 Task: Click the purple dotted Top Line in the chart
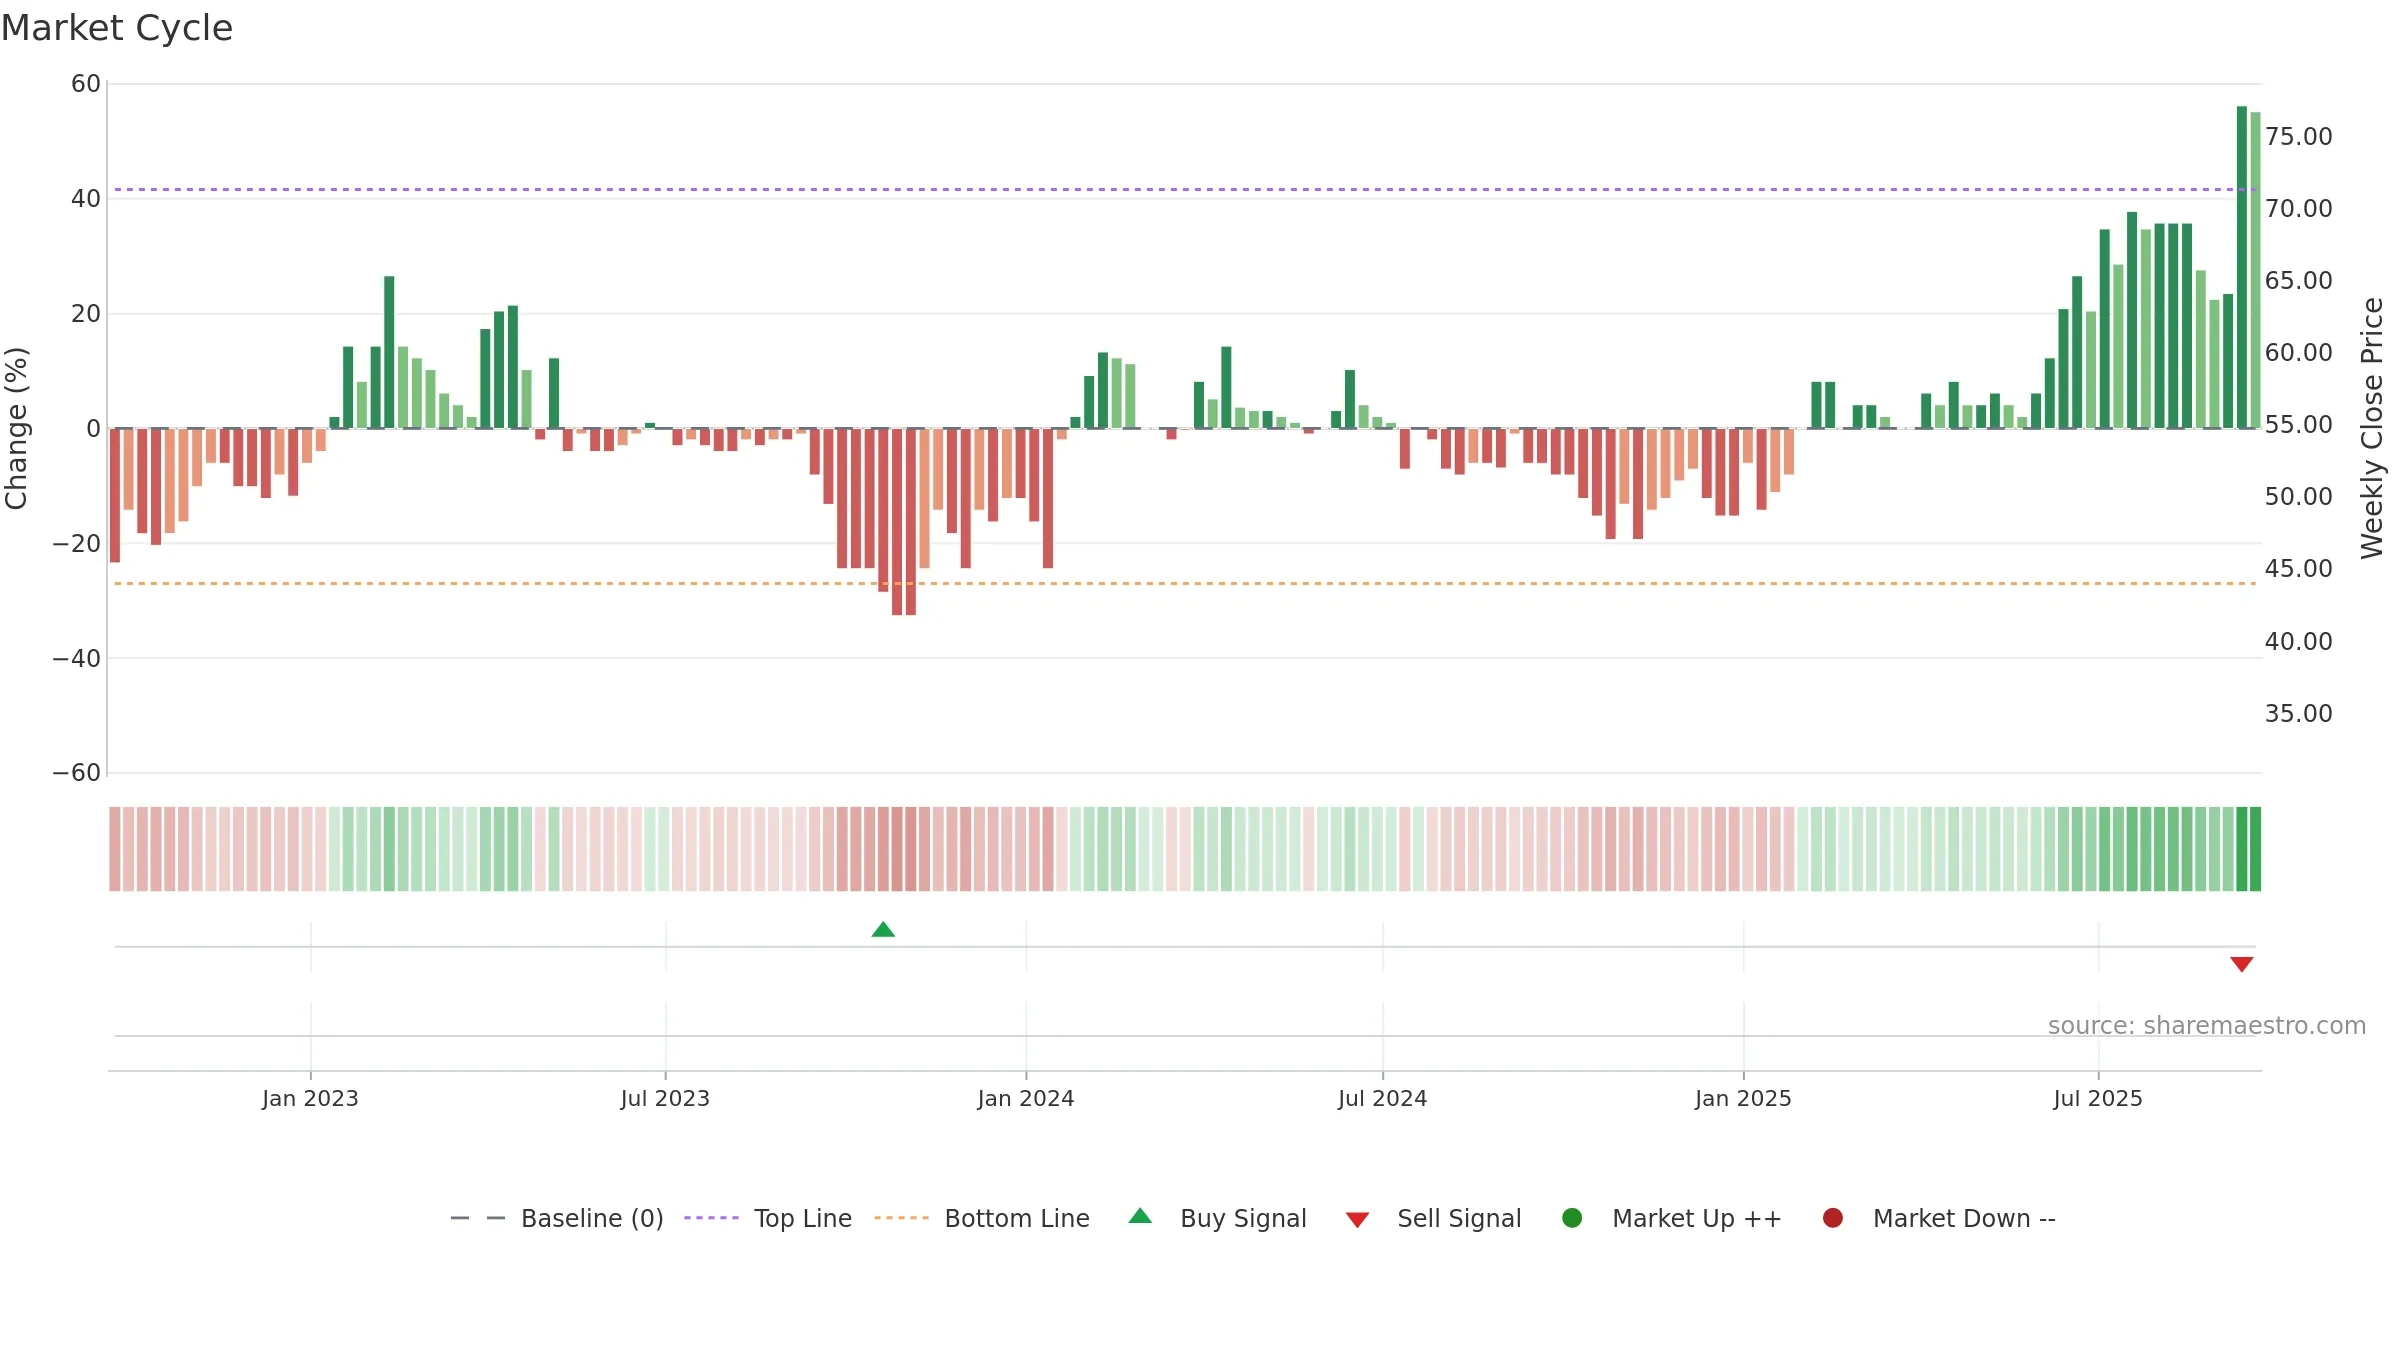[1185, 189]
